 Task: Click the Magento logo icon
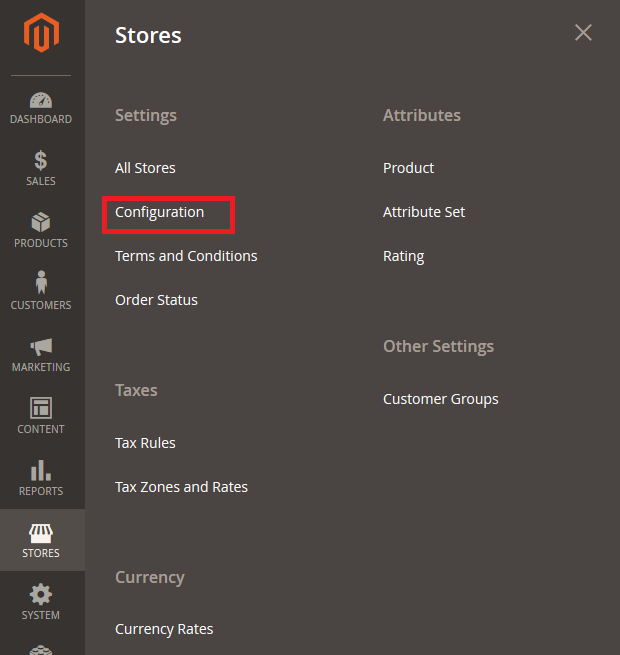pos(41,33)
